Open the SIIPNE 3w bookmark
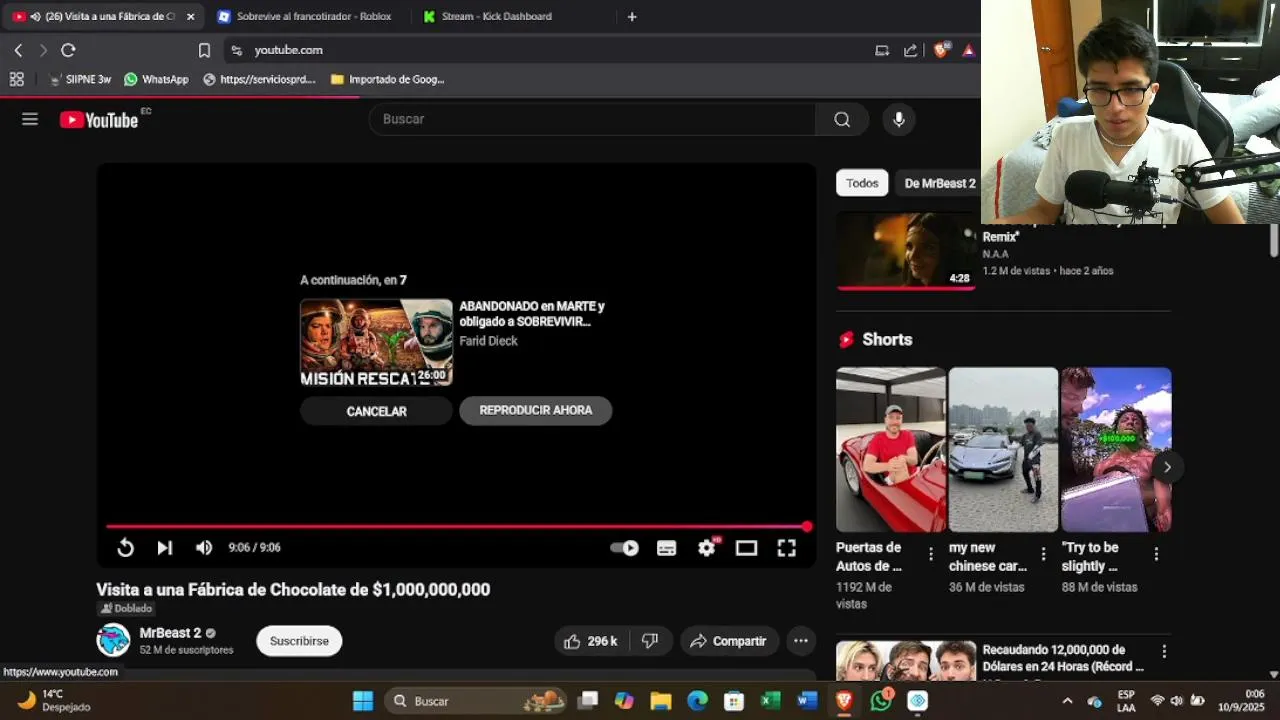The image size is (1280, 720). pos(80,79)
